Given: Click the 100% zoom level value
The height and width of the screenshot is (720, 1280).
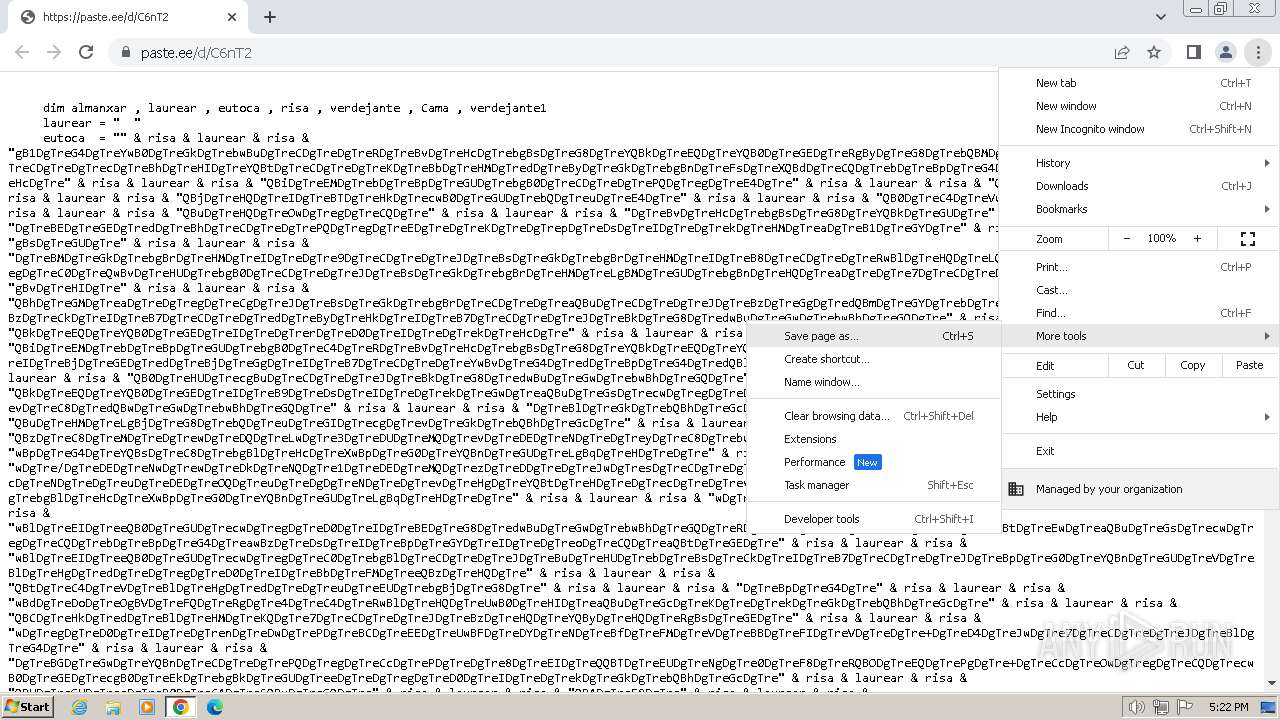Looking at the screenshot, I should point(1161,239).
